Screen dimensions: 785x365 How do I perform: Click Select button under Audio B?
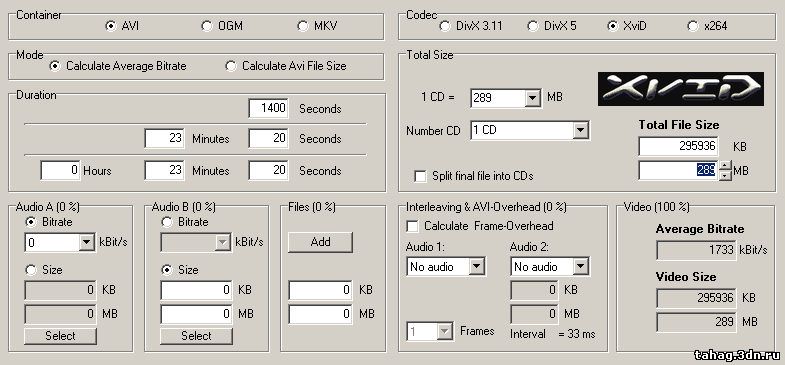point(196,335)
